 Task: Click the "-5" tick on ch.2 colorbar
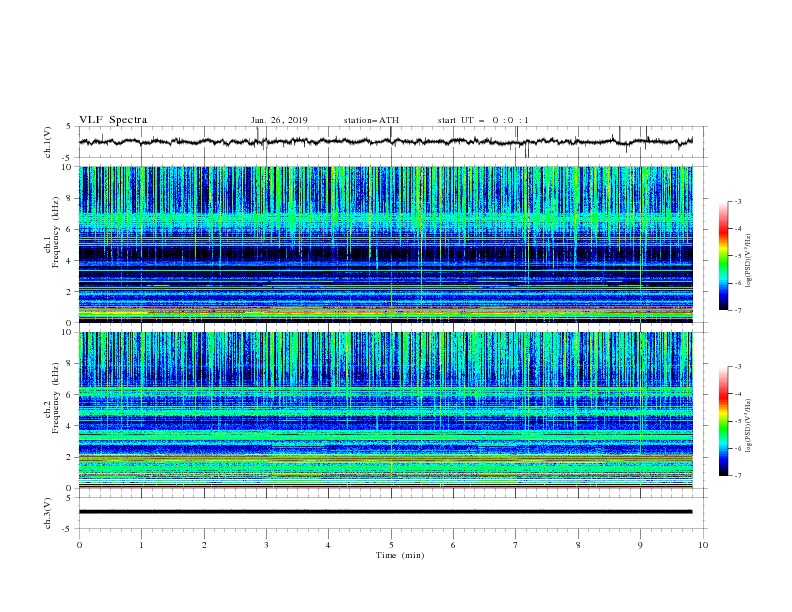click(x=737, y=421)
